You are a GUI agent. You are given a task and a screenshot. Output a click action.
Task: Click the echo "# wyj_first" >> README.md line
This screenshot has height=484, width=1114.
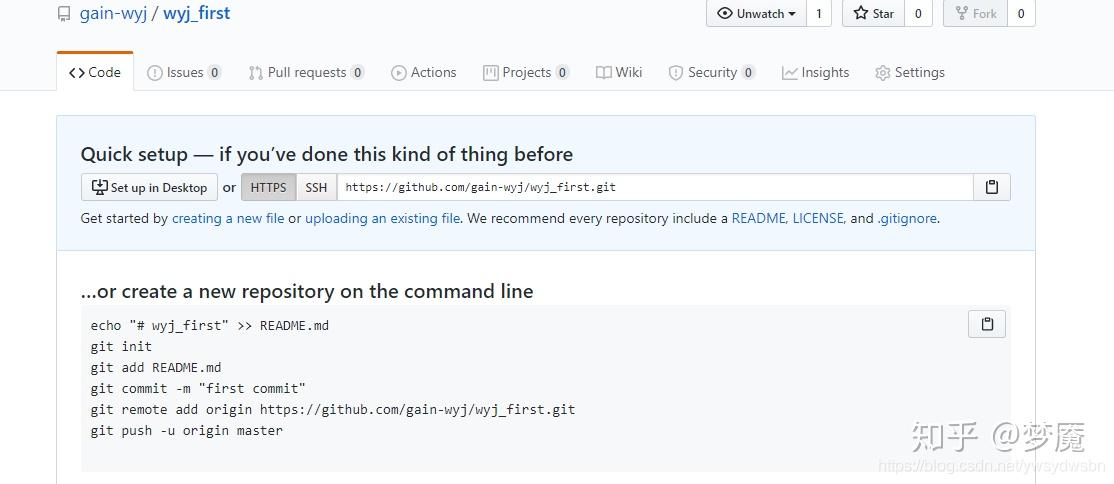(210, 326)
